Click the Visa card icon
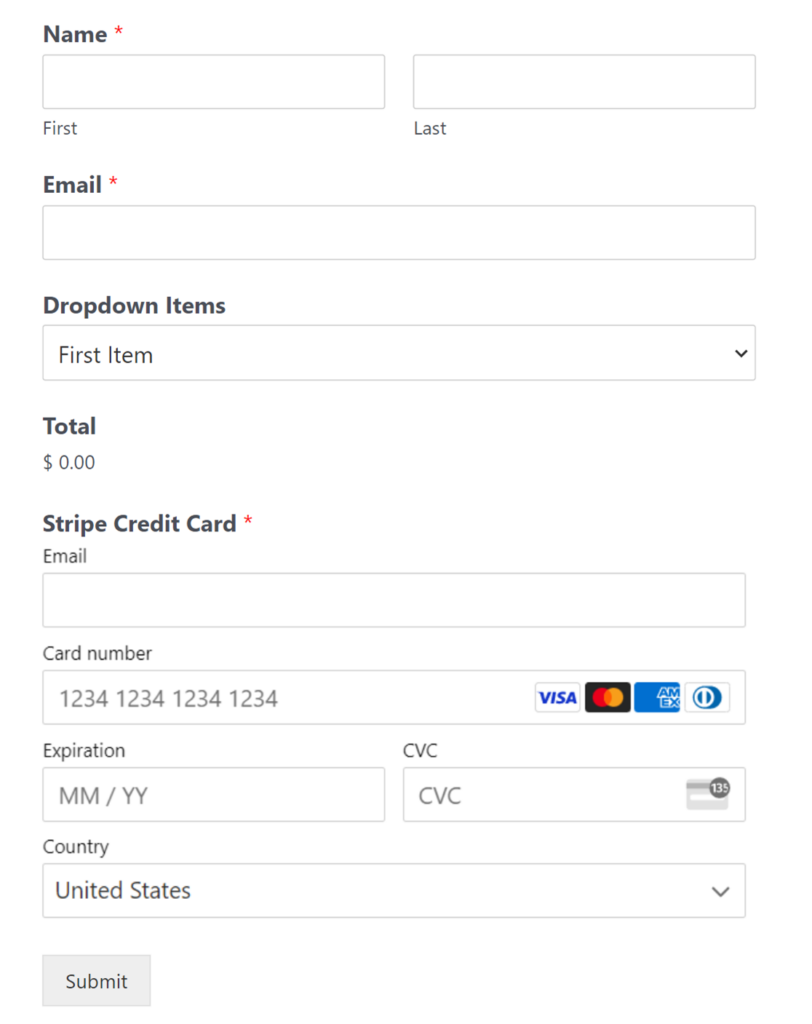 click(557, 697)
